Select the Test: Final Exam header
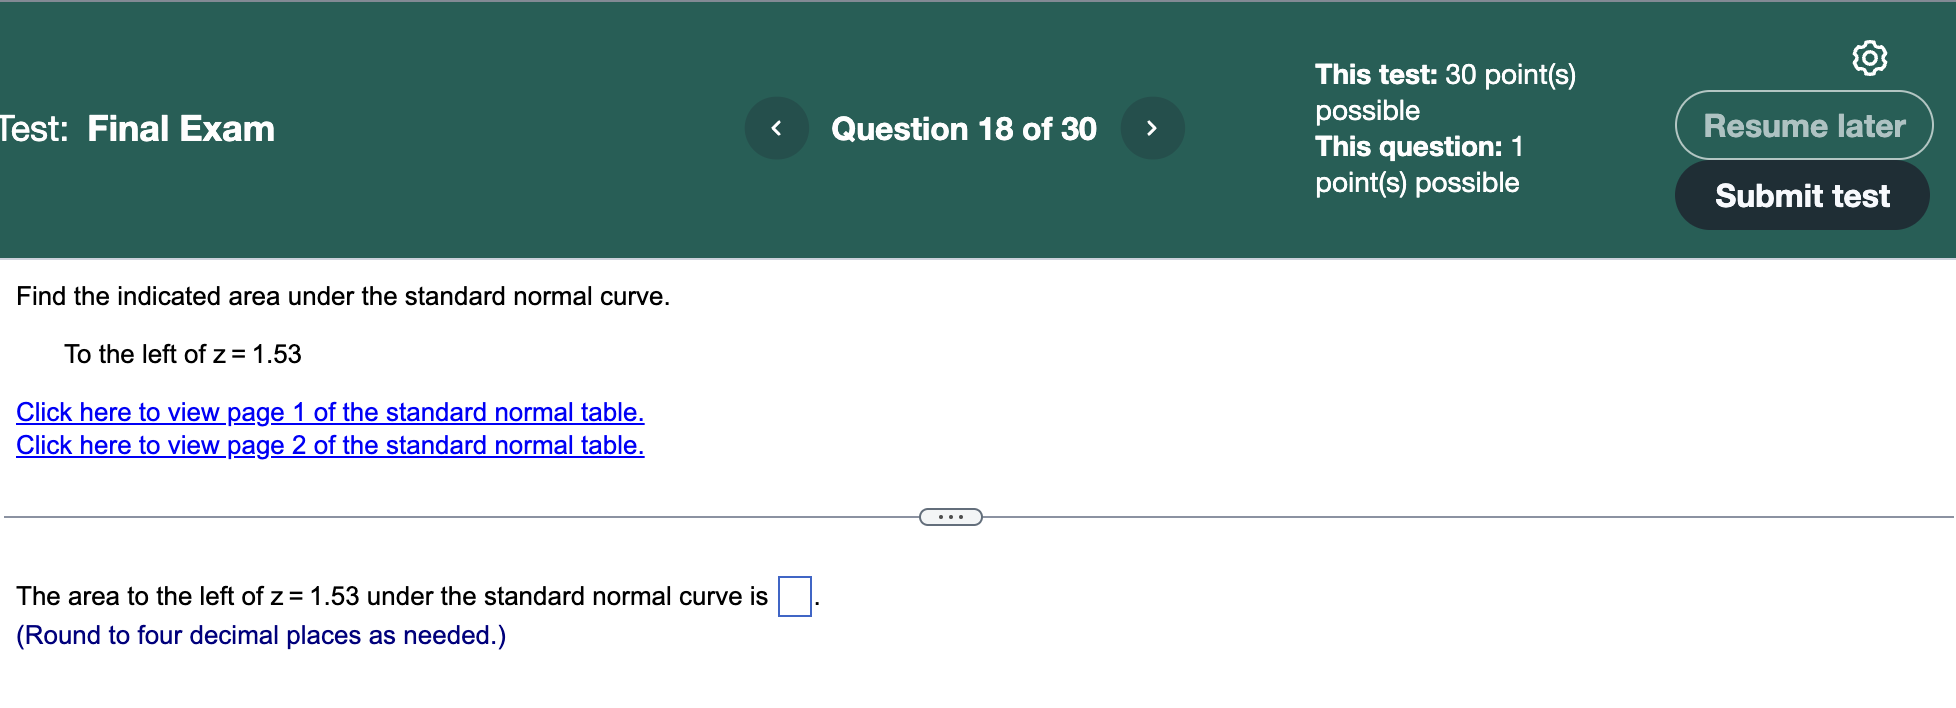This screenshot has width=1956, height=708. point(137,128)
